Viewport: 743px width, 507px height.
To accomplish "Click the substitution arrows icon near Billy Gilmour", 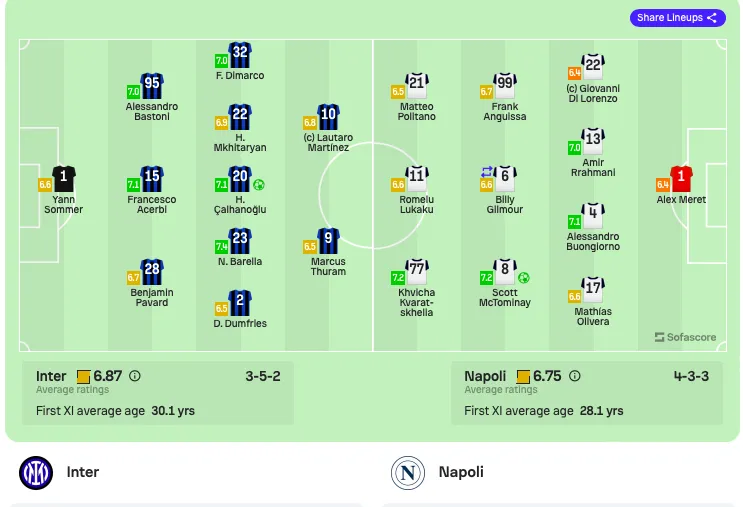I will (x=487, y=172).
